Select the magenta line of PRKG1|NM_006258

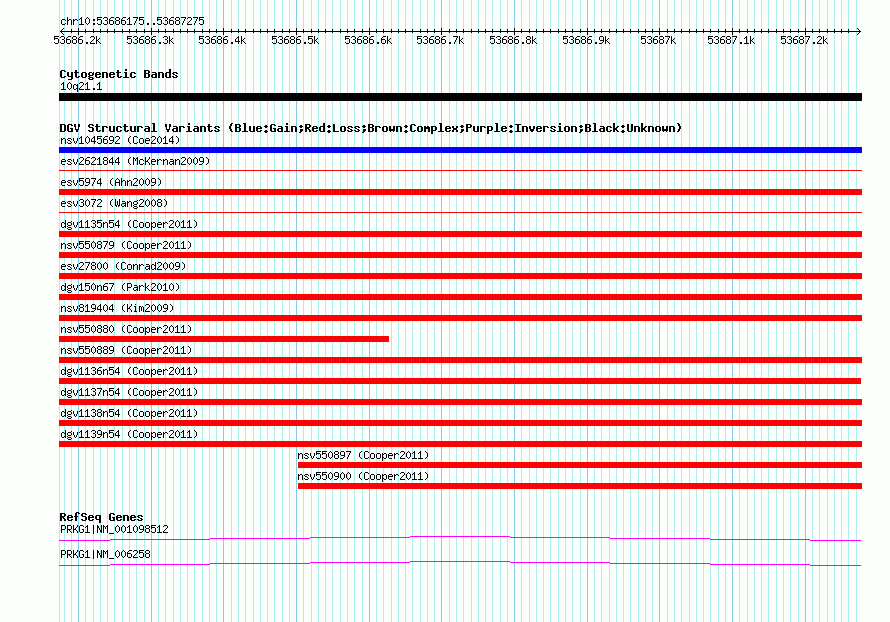460,563
